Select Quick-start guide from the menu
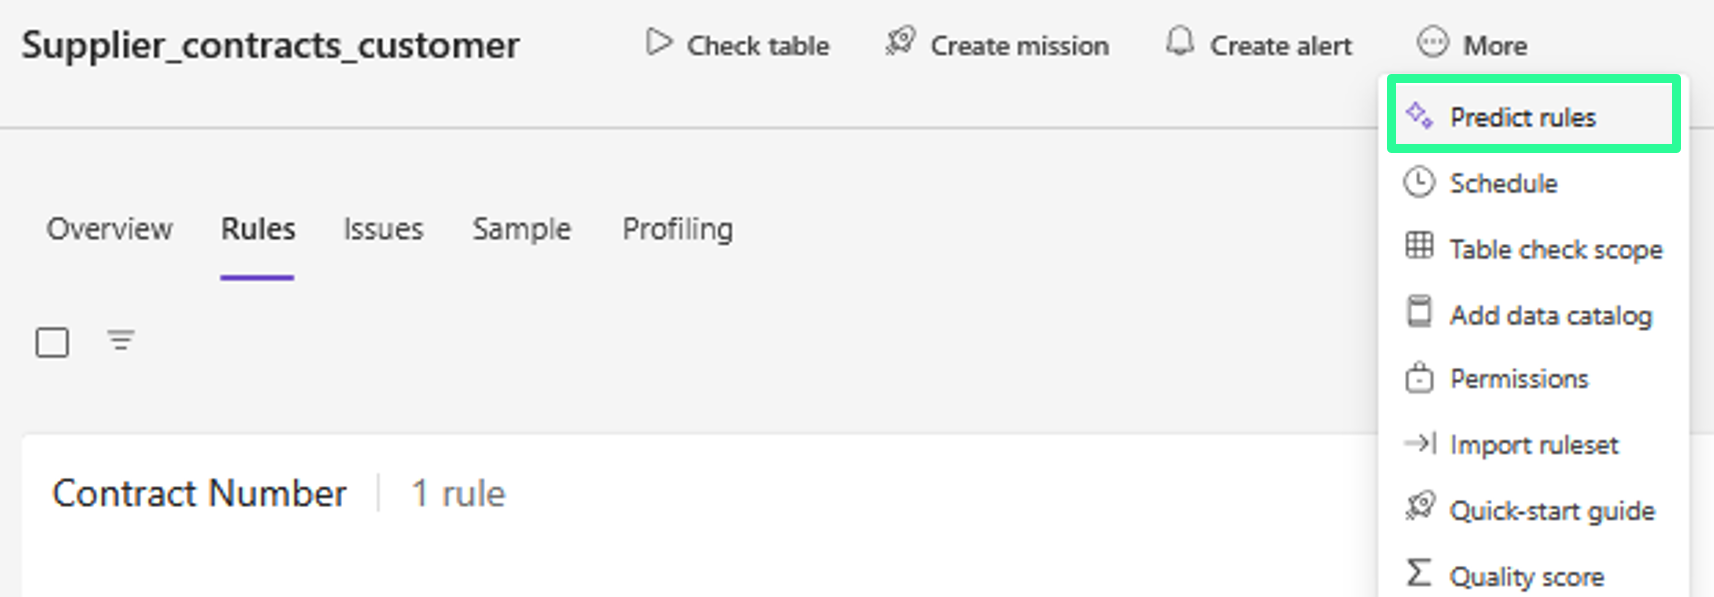This screenshot has height=597, width=1714. coord(1552,511)
